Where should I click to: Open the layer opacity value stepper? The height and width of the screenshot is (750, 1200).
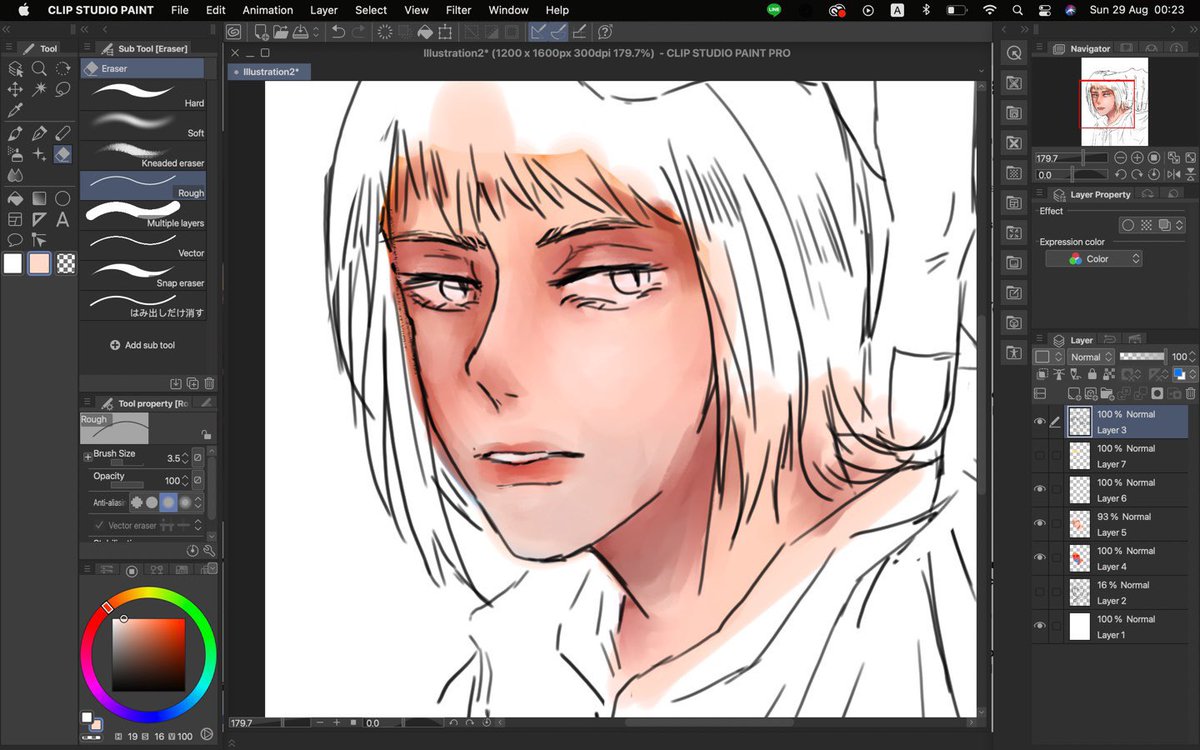1194,357
